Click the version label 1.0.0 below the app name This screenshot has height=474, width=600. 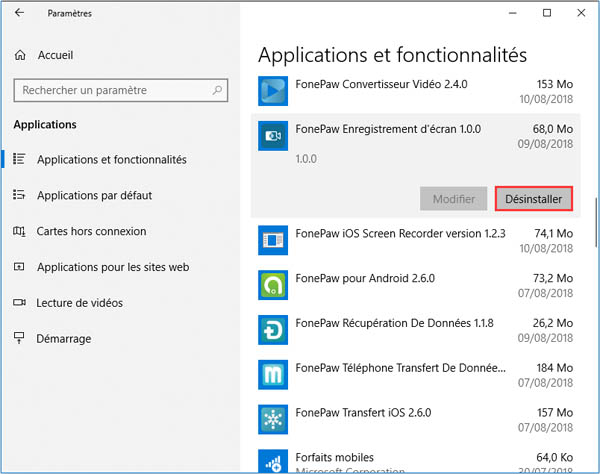point(306,159)
